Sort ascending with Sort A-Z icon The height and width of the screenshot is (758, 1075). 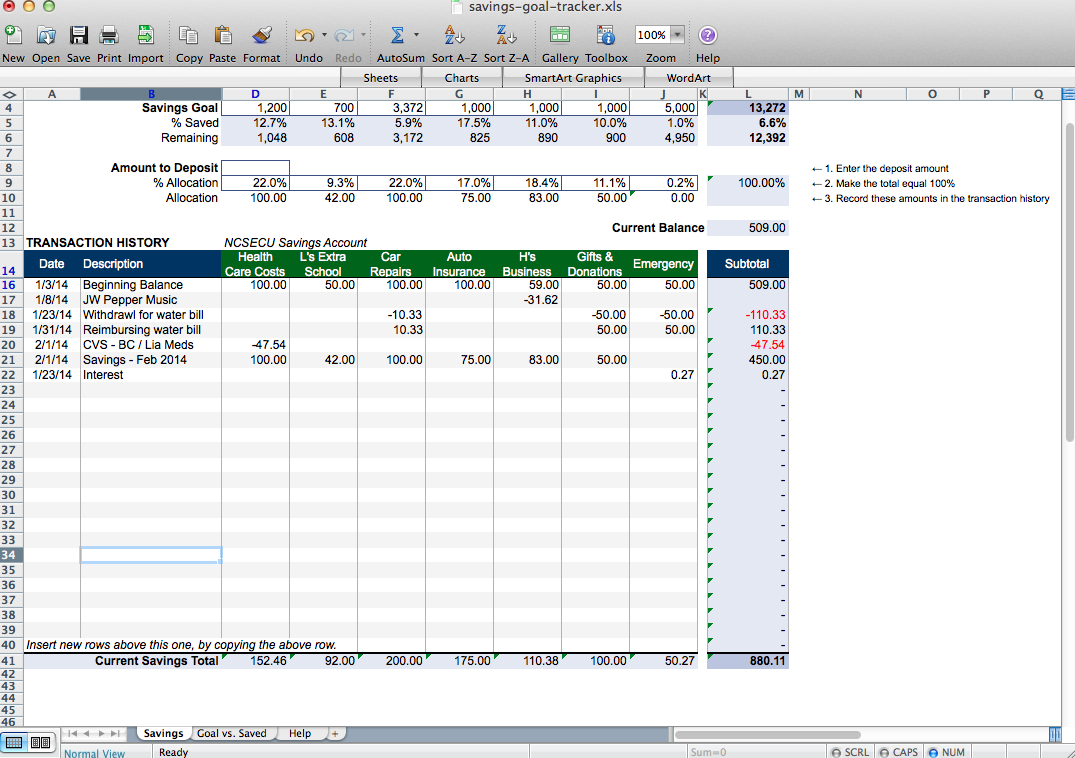point(454,36)
